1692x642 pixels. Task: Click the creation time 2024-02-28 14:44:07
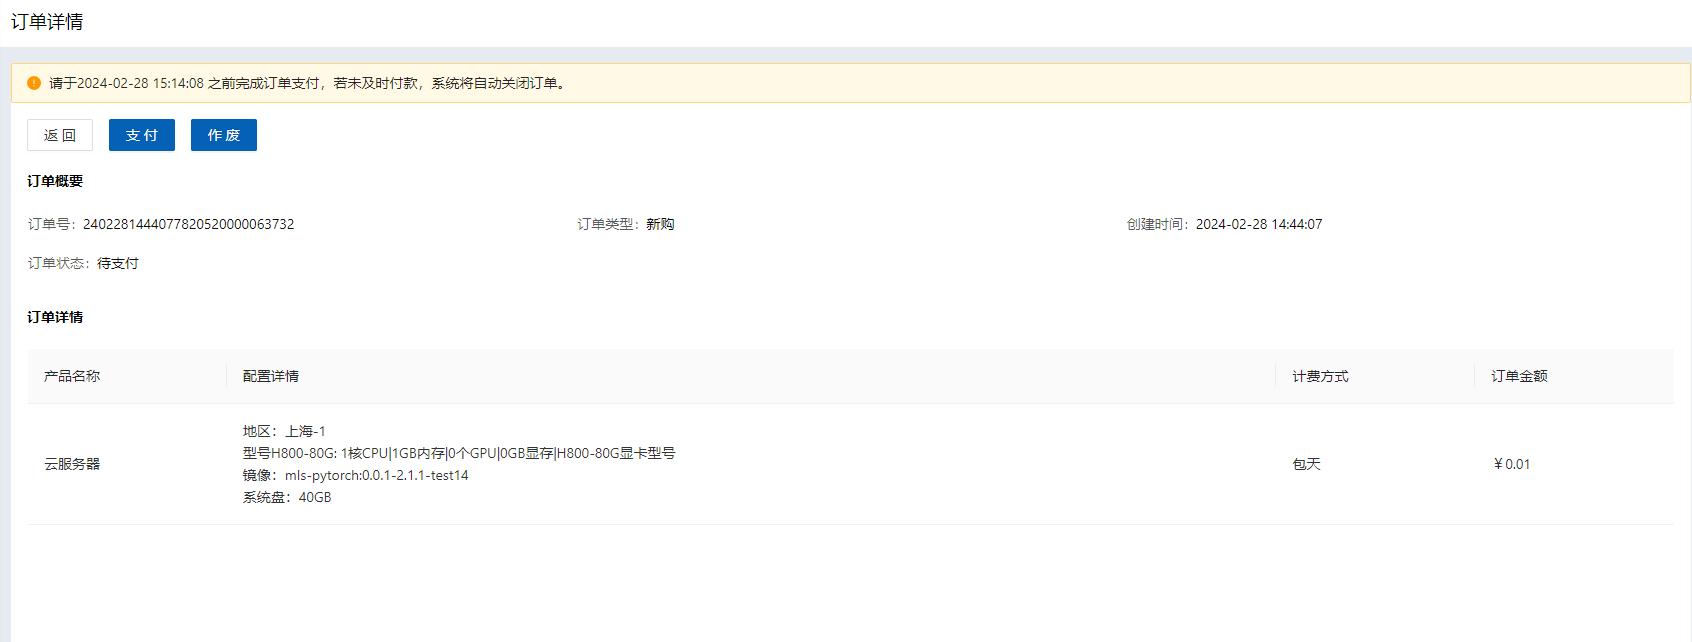pos(1259,224)
